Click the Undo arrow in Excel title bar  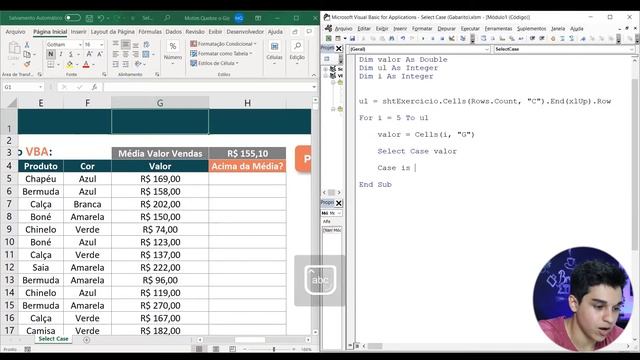101,18
